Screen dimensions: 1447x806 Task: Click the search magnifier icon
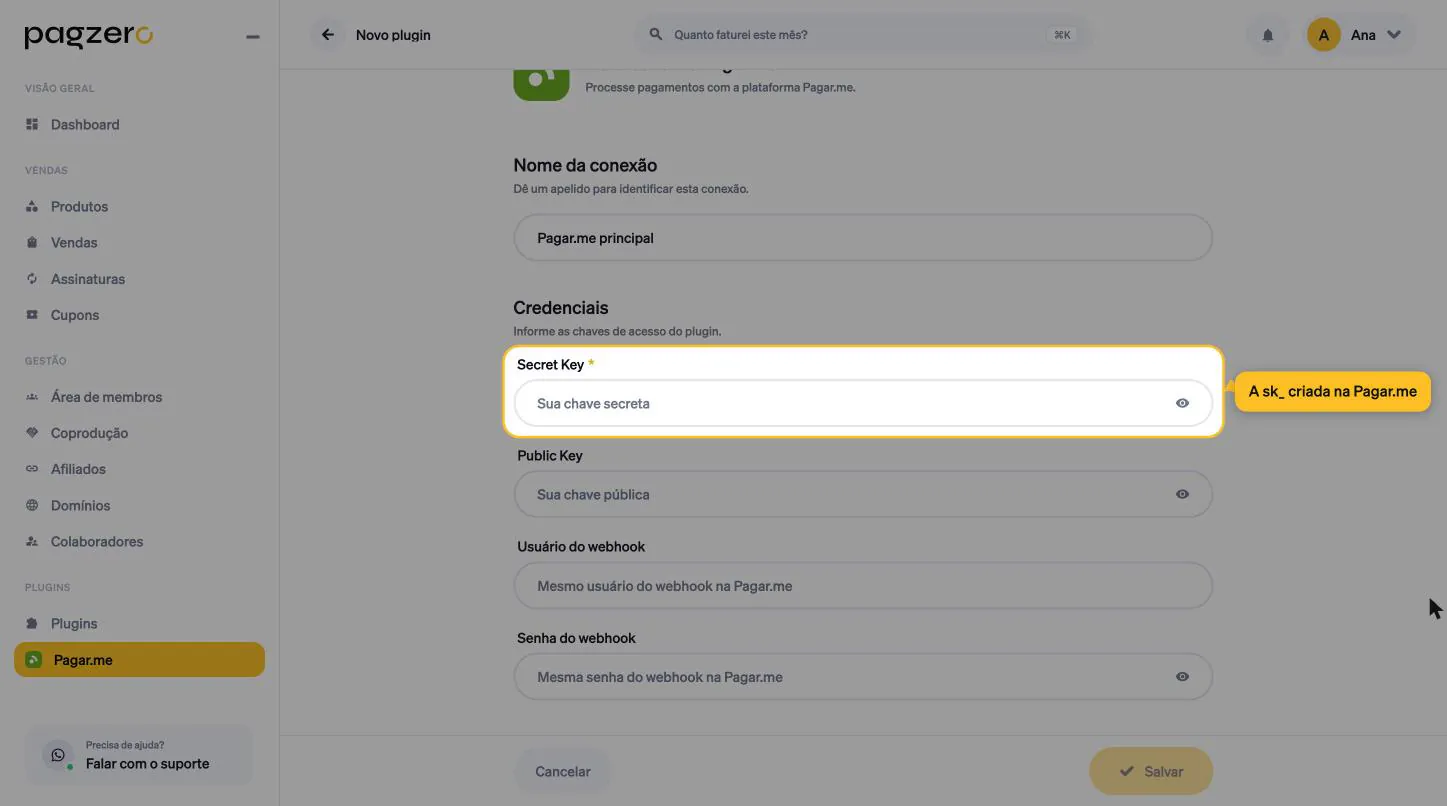point(656,34)
